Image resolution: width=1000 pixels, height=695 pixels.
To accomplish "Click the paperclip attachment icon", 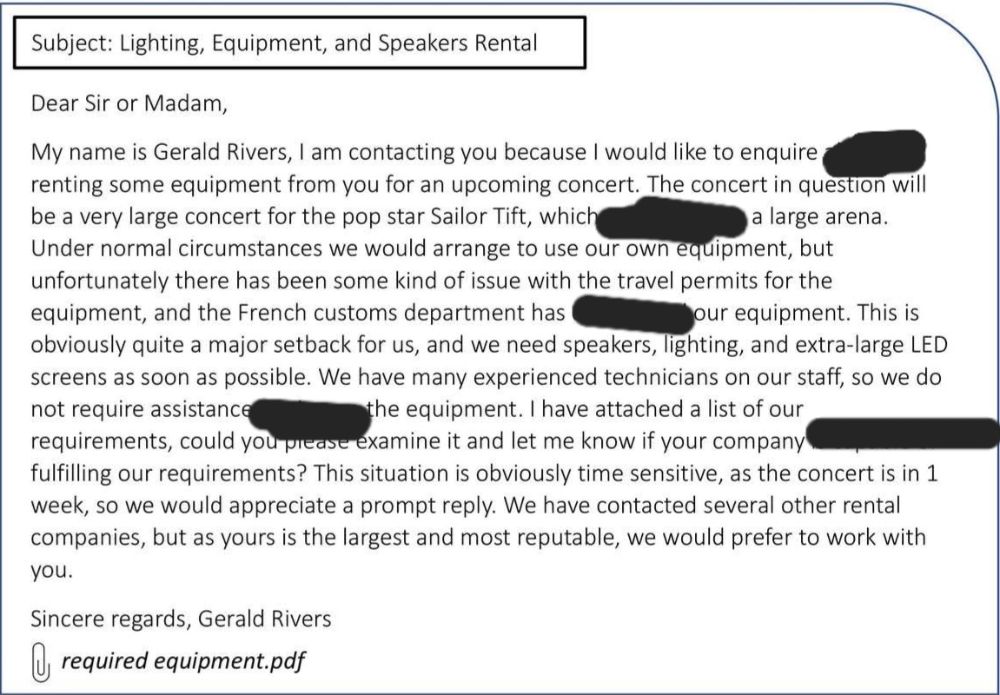I will pos(40,662).
